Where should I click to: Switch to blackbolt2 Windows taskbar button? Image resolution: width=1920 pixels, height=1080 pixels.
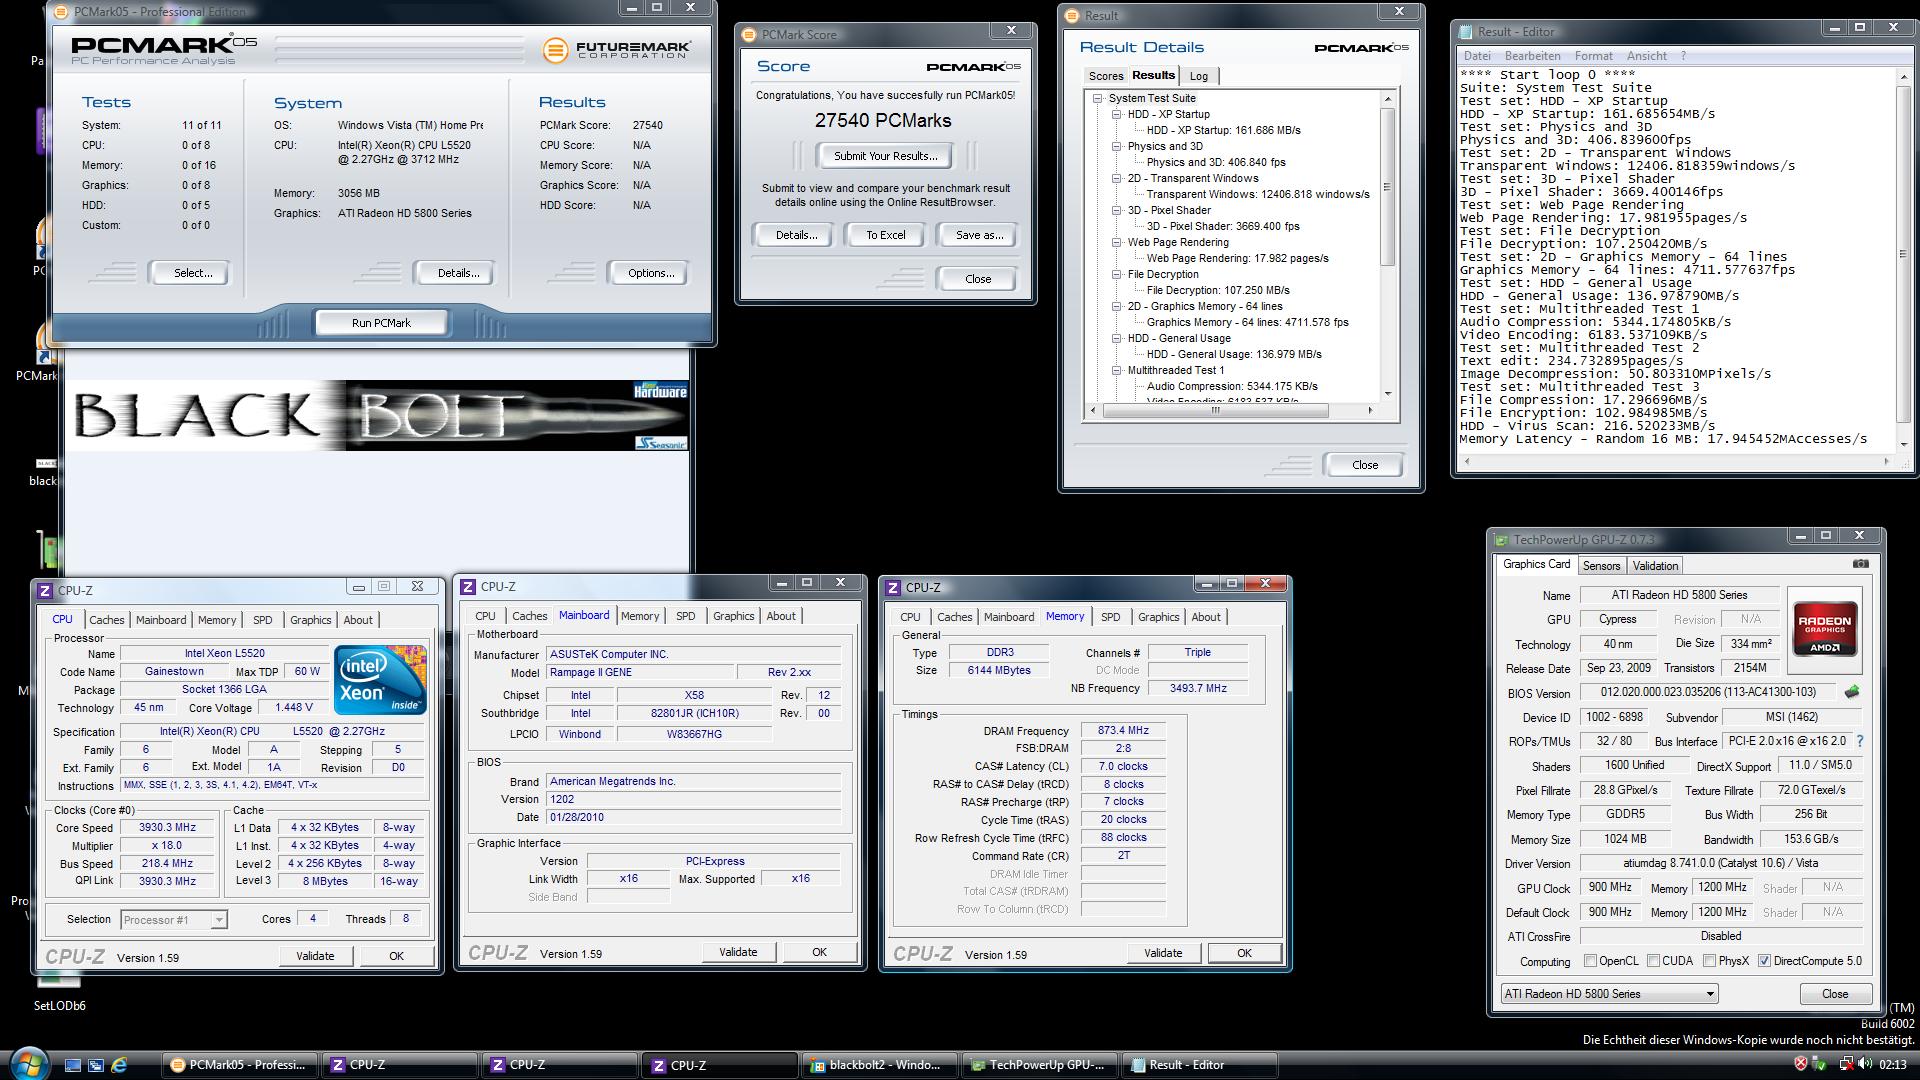(x=880, y=1065)
